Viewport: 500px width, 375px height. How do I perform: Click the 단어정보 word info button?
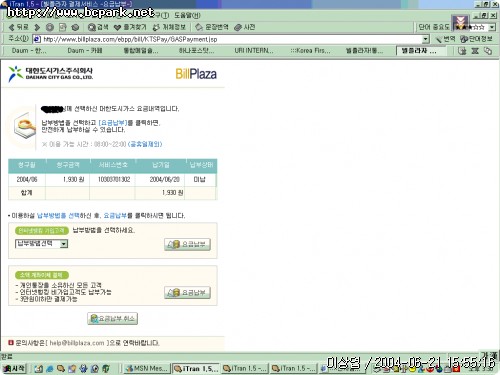(476, 39)
